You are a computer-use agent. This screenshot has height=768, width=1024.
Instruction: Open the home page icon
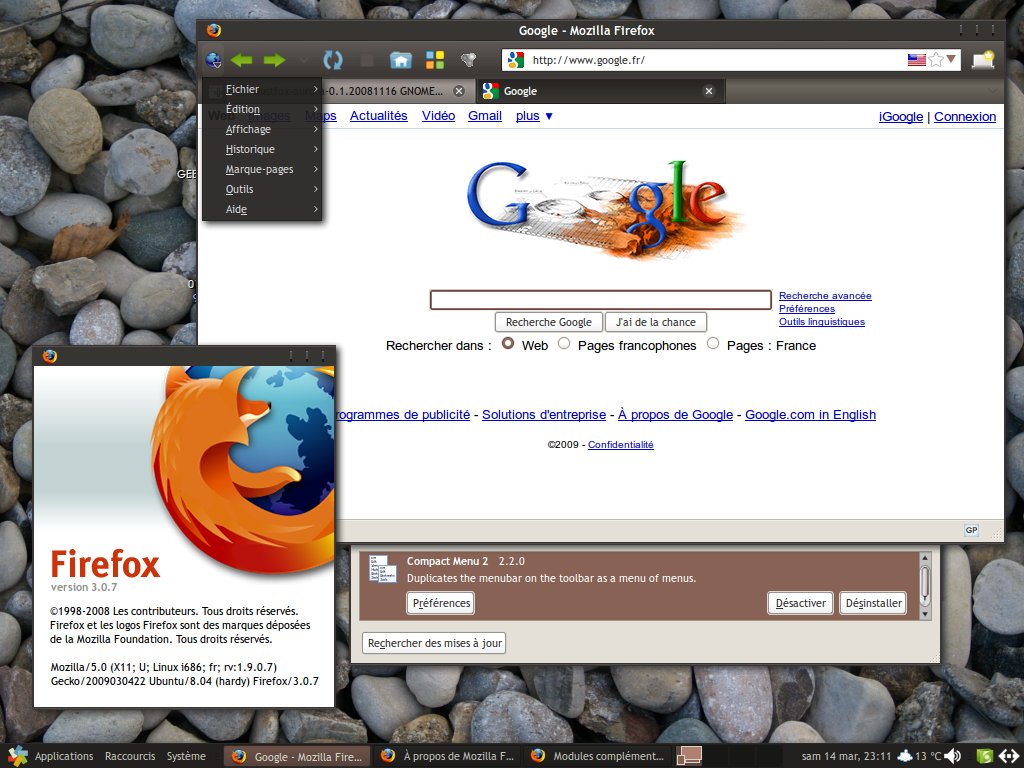tap(401, 60)
